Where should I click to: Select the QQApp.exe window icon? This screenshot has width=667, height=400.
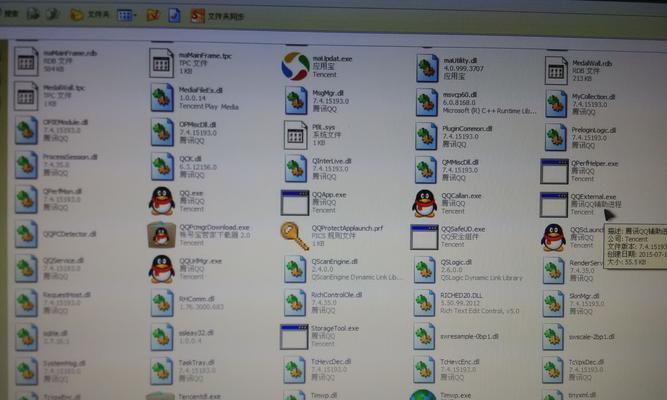pos(294,203)
